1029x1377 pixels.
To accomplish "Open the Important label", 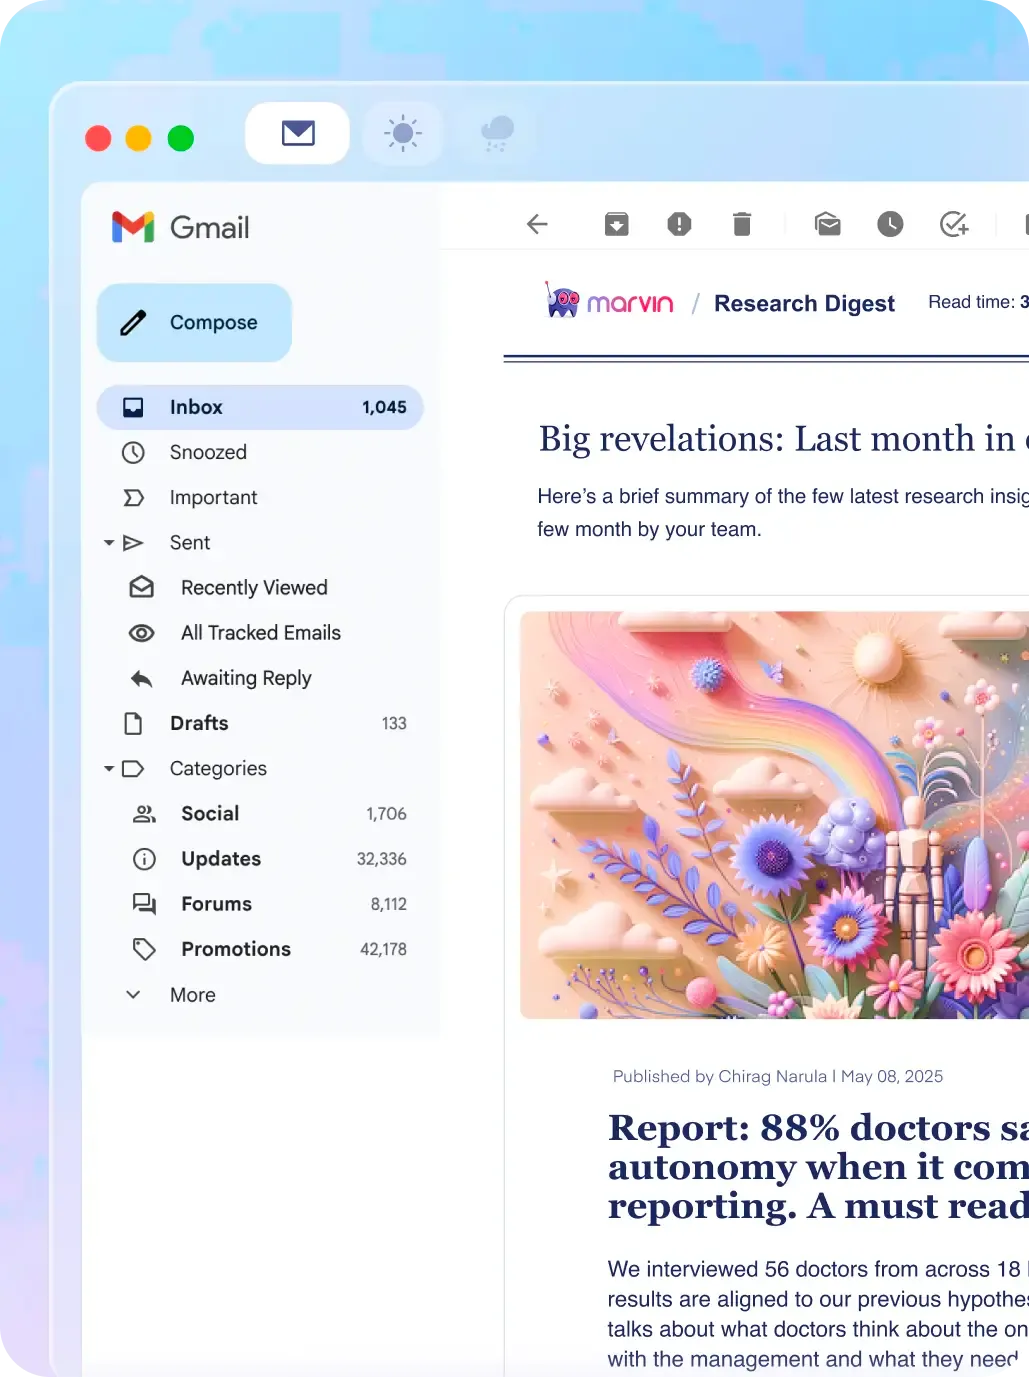I will pyautogui.click(x=213, y=497).
